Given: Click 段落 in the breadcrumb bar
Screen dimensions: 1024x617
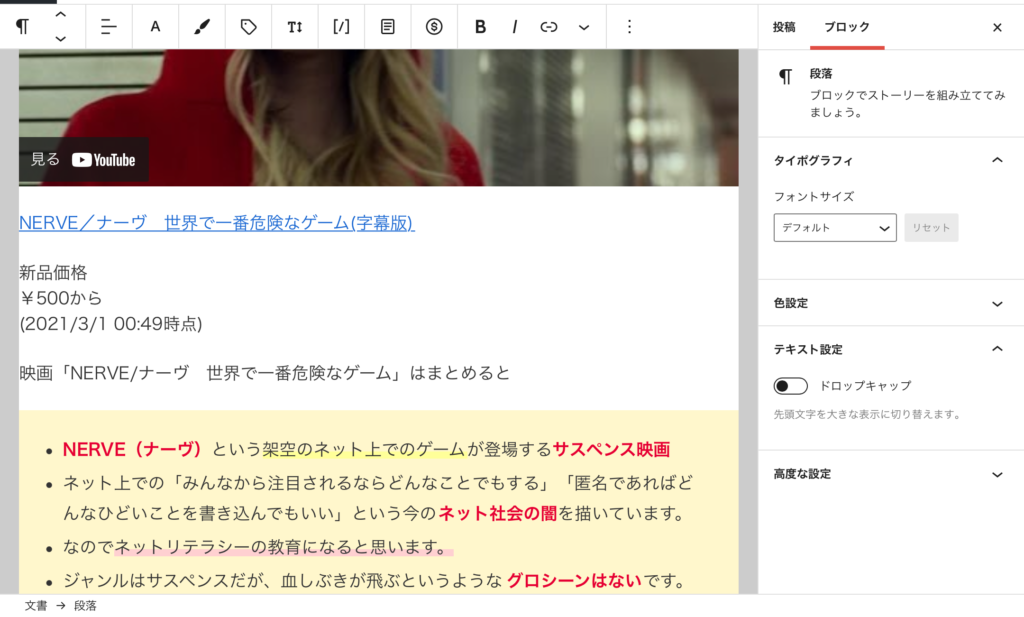Looking at the screenshot, I should [x=85, y=606].
